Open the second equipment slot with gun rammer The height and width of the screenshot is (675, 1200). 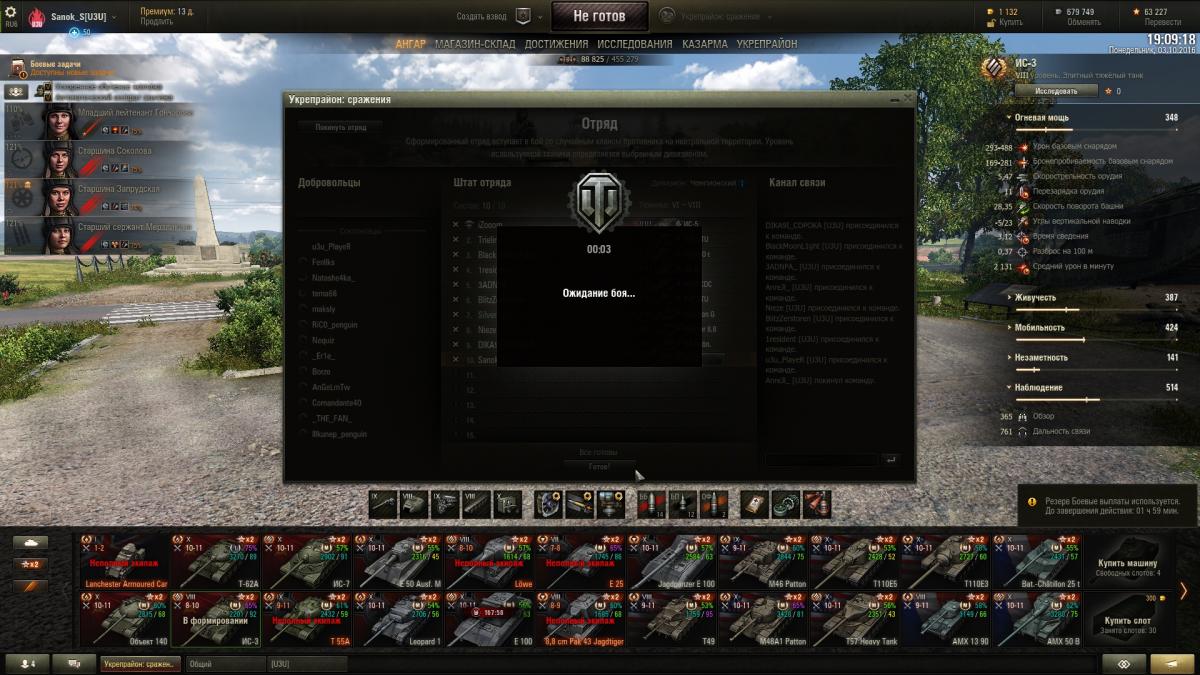tap(580, 504)
